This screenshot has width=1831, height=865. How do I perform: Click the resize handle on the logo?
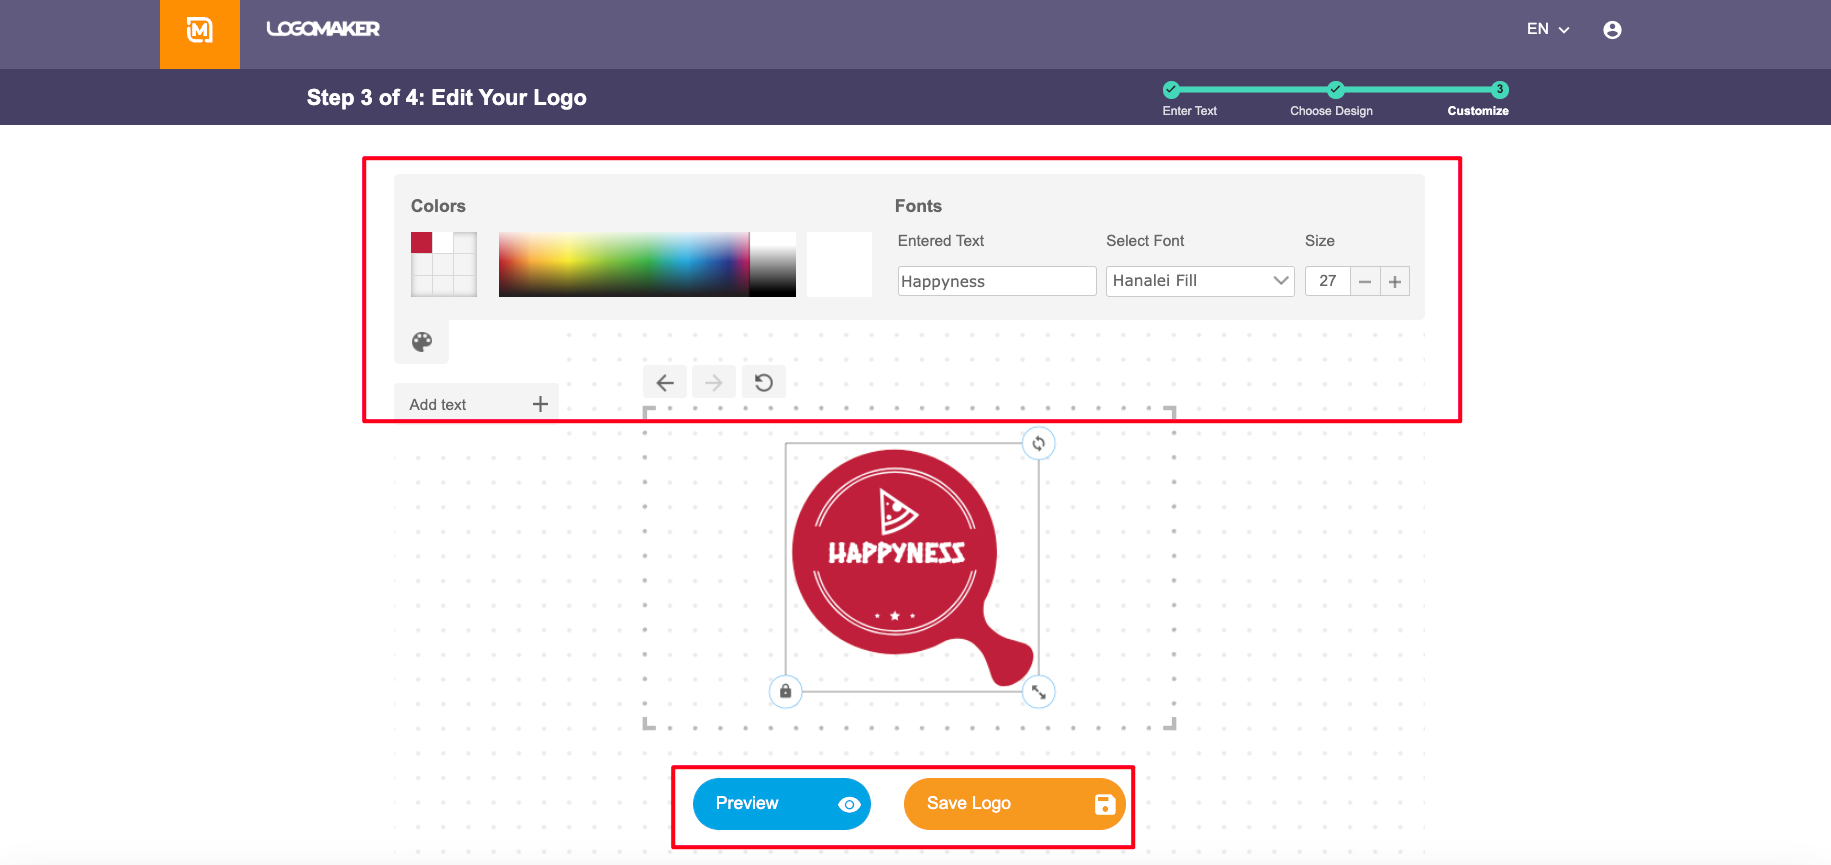pos(1039,692)
